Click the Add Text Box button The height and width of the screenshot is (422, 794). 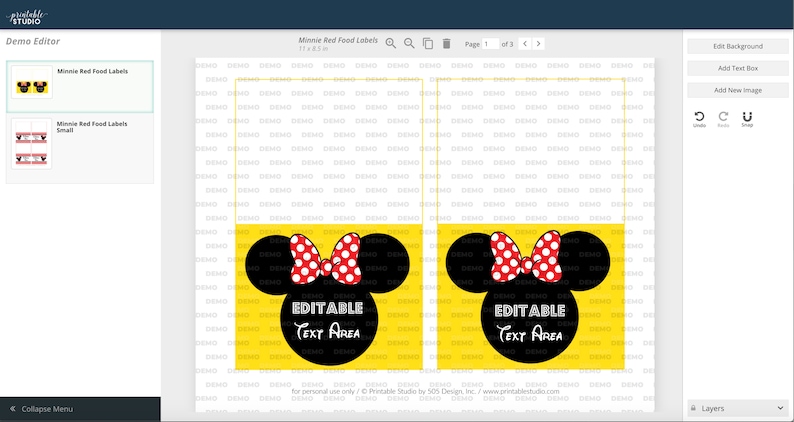pos(738,68)
